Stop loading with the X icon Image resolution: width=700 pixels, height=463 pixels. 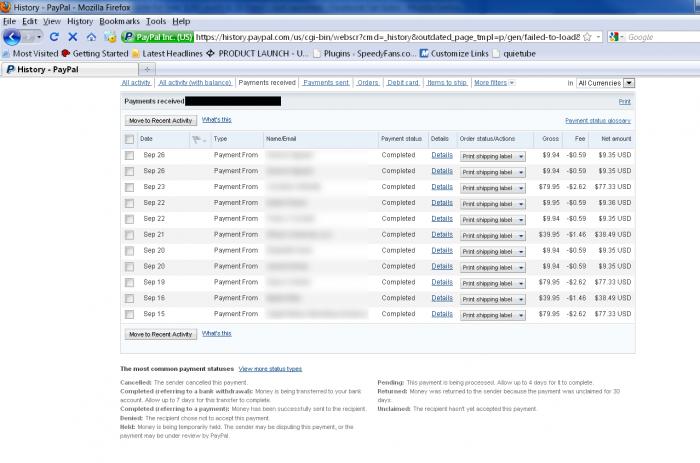(73, 37)
